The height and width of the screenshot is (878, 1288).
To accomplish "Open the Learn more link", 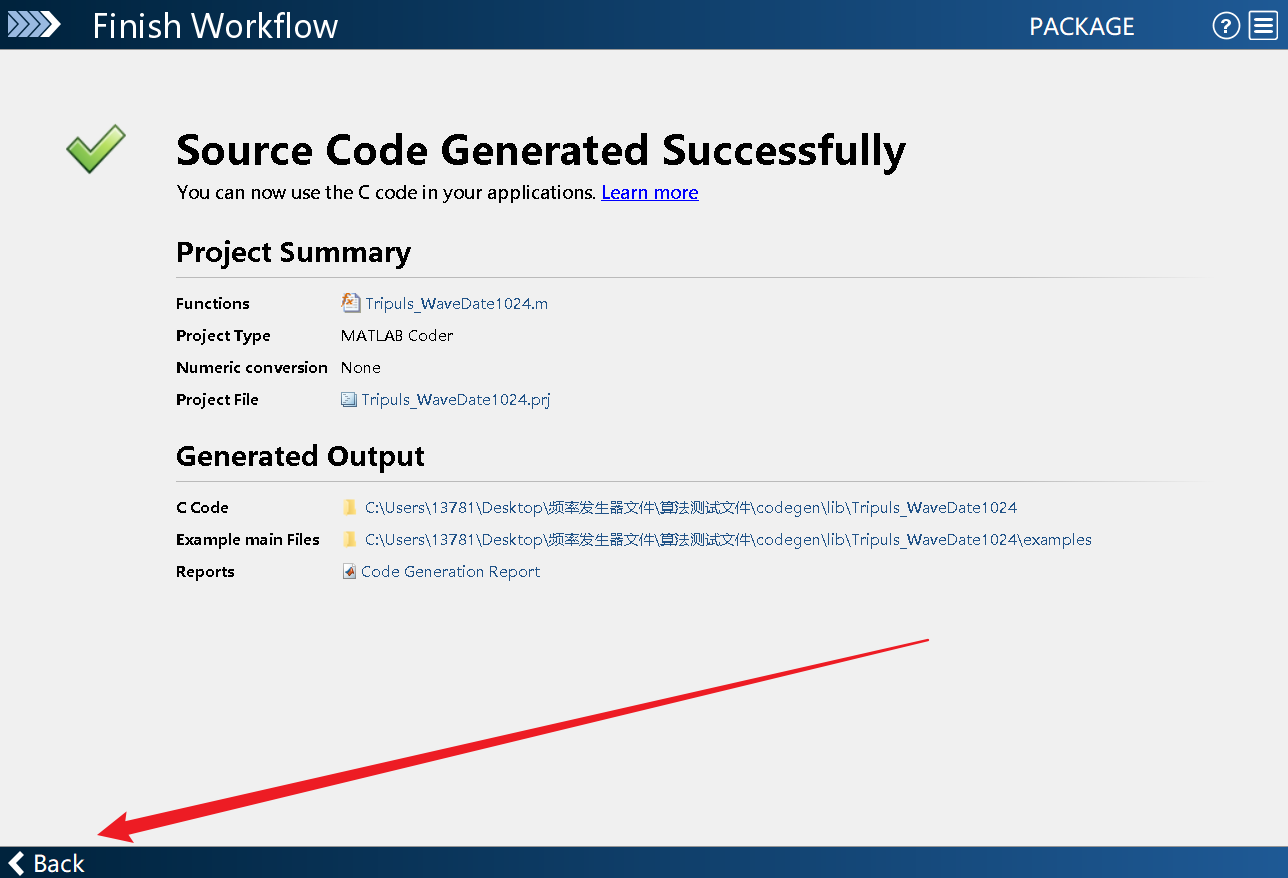I will [650, 192].
